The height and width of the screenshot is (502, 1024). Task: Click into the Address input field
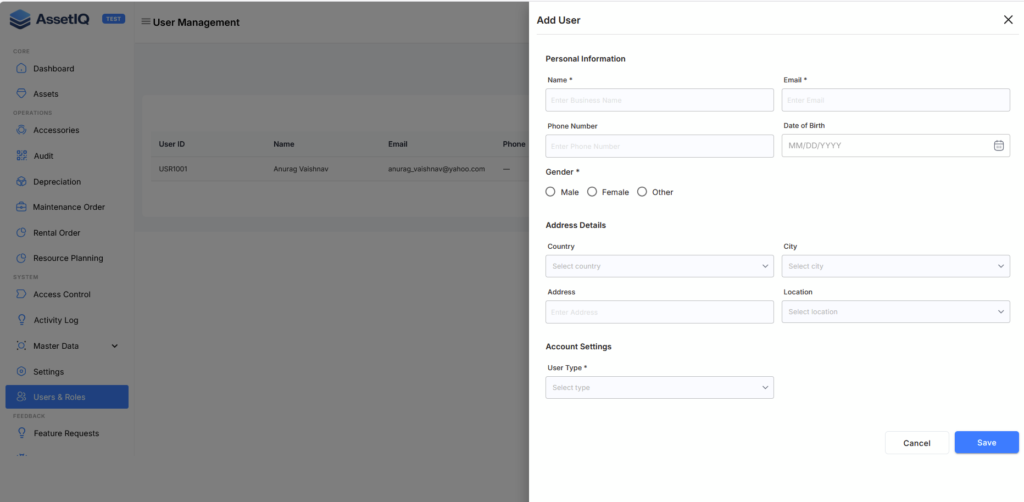point(660,312)
